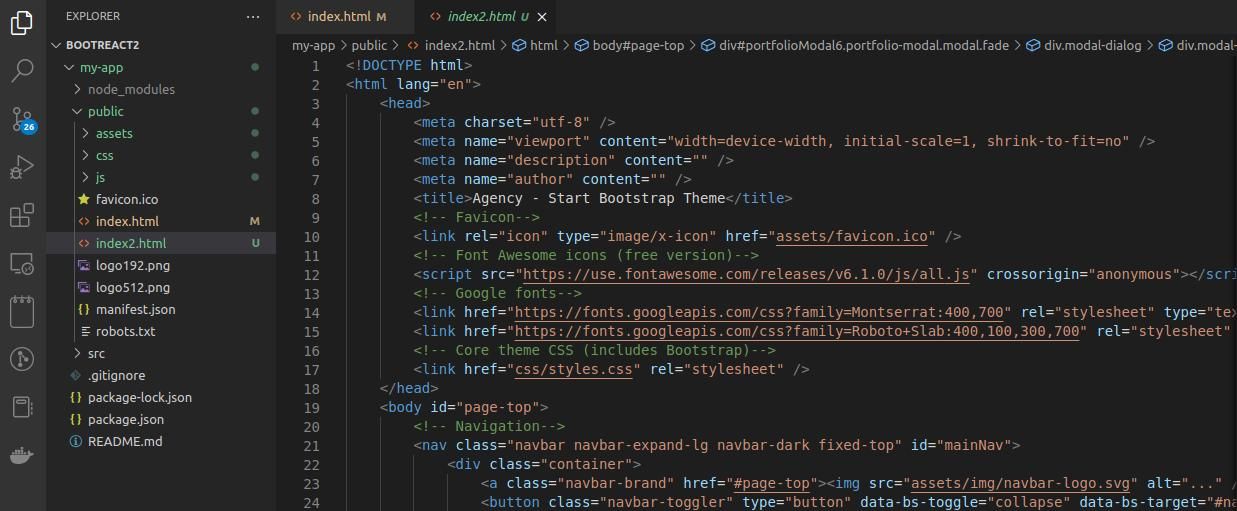Follow the css/styles.css link
The height and width of the screenshot is (511, 1237).
coord(573,369)
